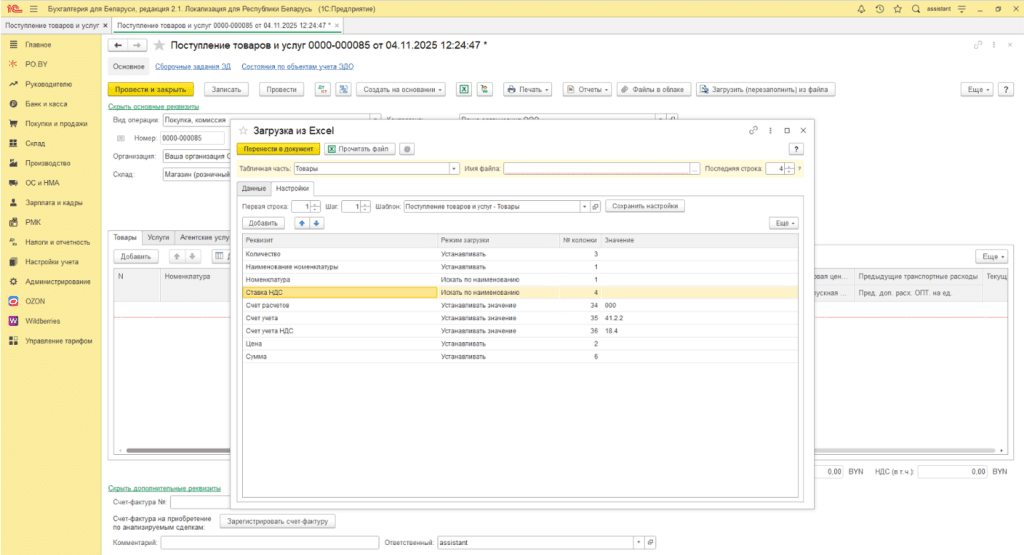Click the help question mark button in dialog
This screenshot has width=1024, height=555.
pos(796,149)
